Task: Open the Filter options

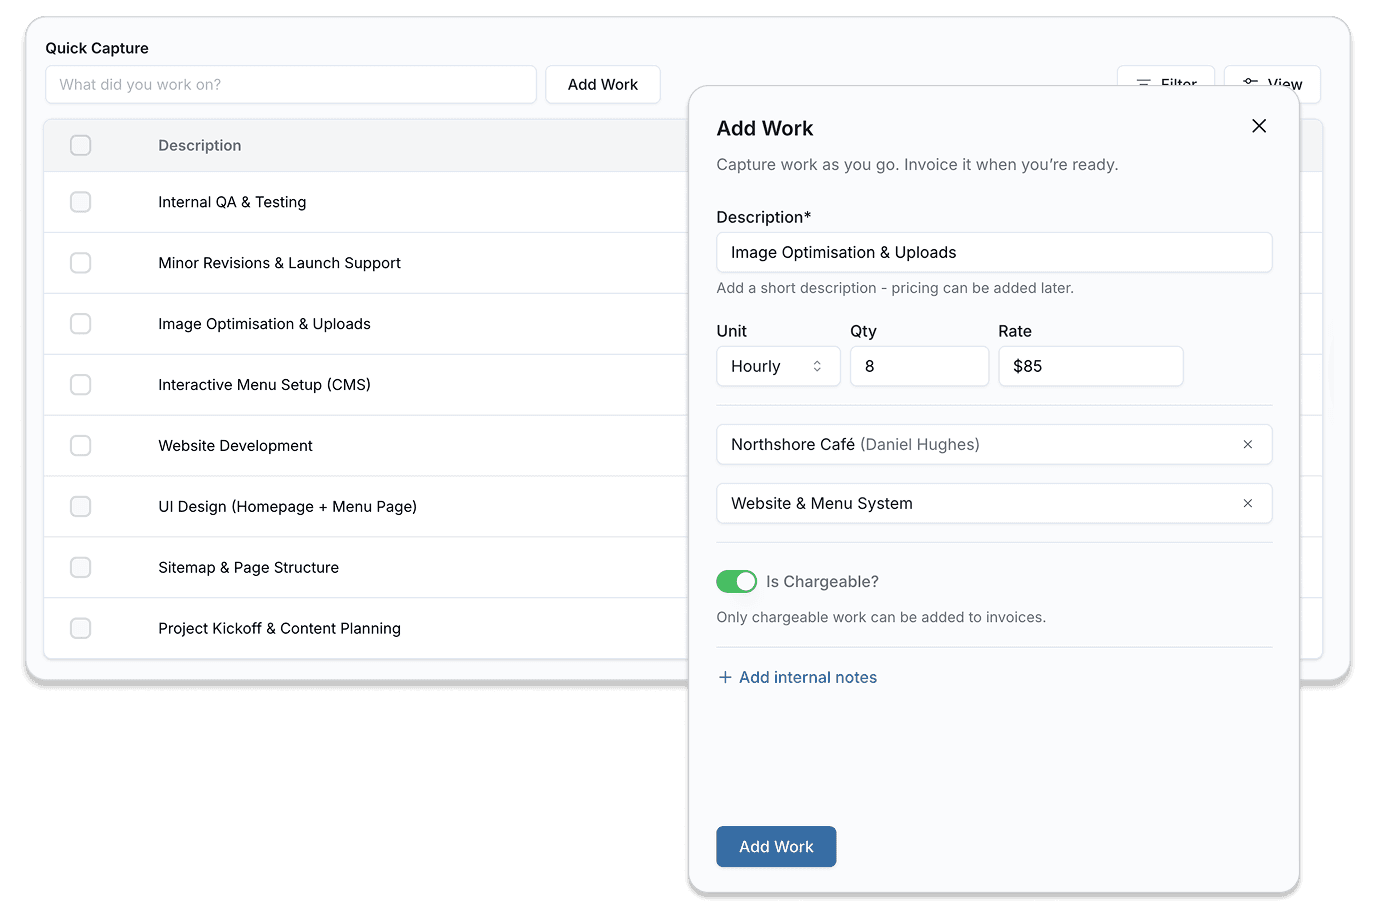Action: pyautogui.click(x=1165, y=80)
